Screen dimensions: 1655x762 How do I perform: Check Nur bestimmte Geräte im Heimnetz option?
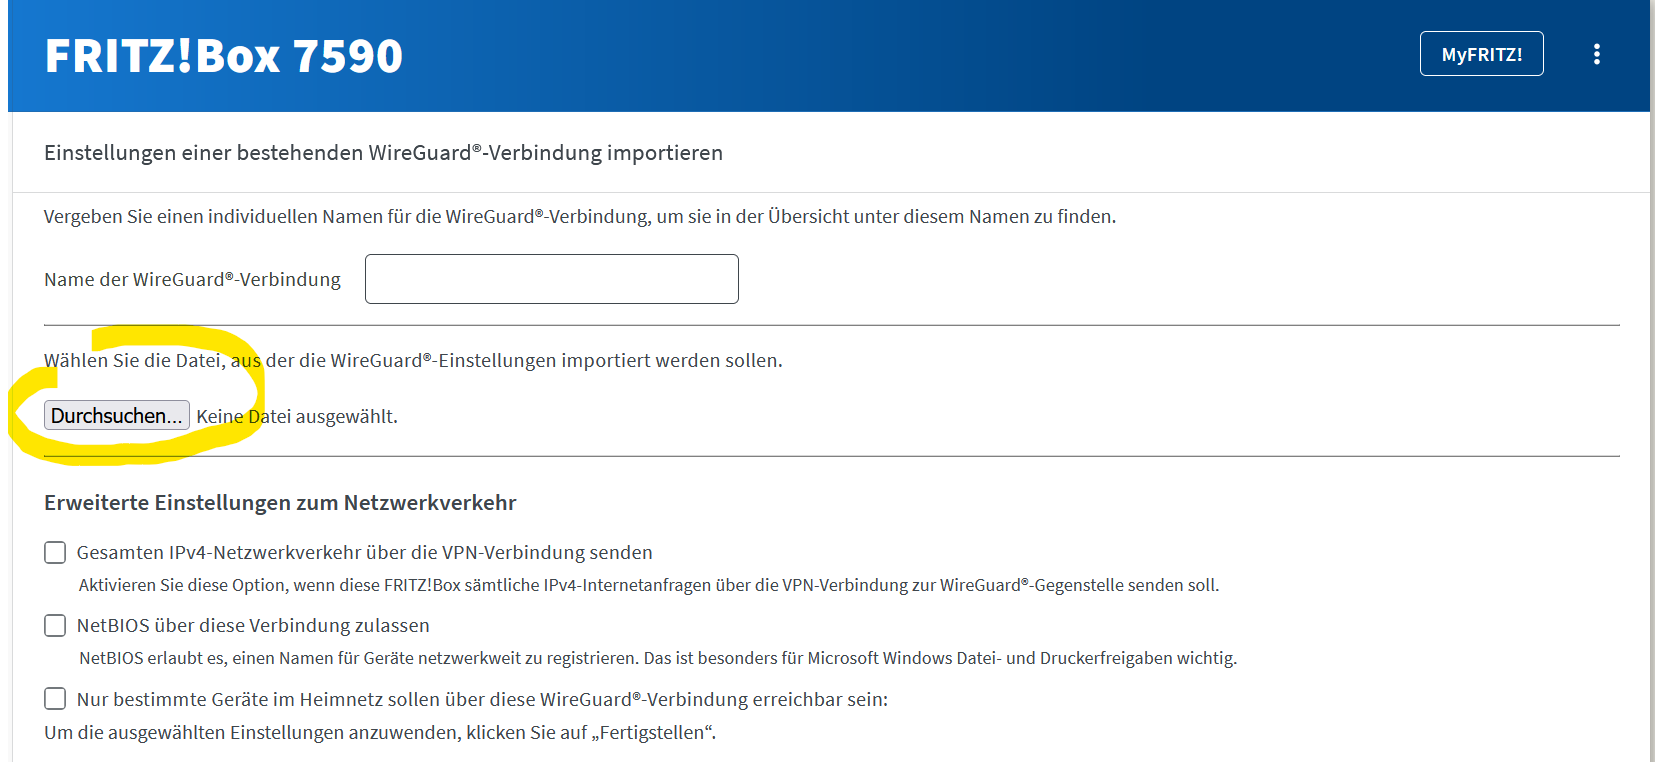[x=55, y=698]
